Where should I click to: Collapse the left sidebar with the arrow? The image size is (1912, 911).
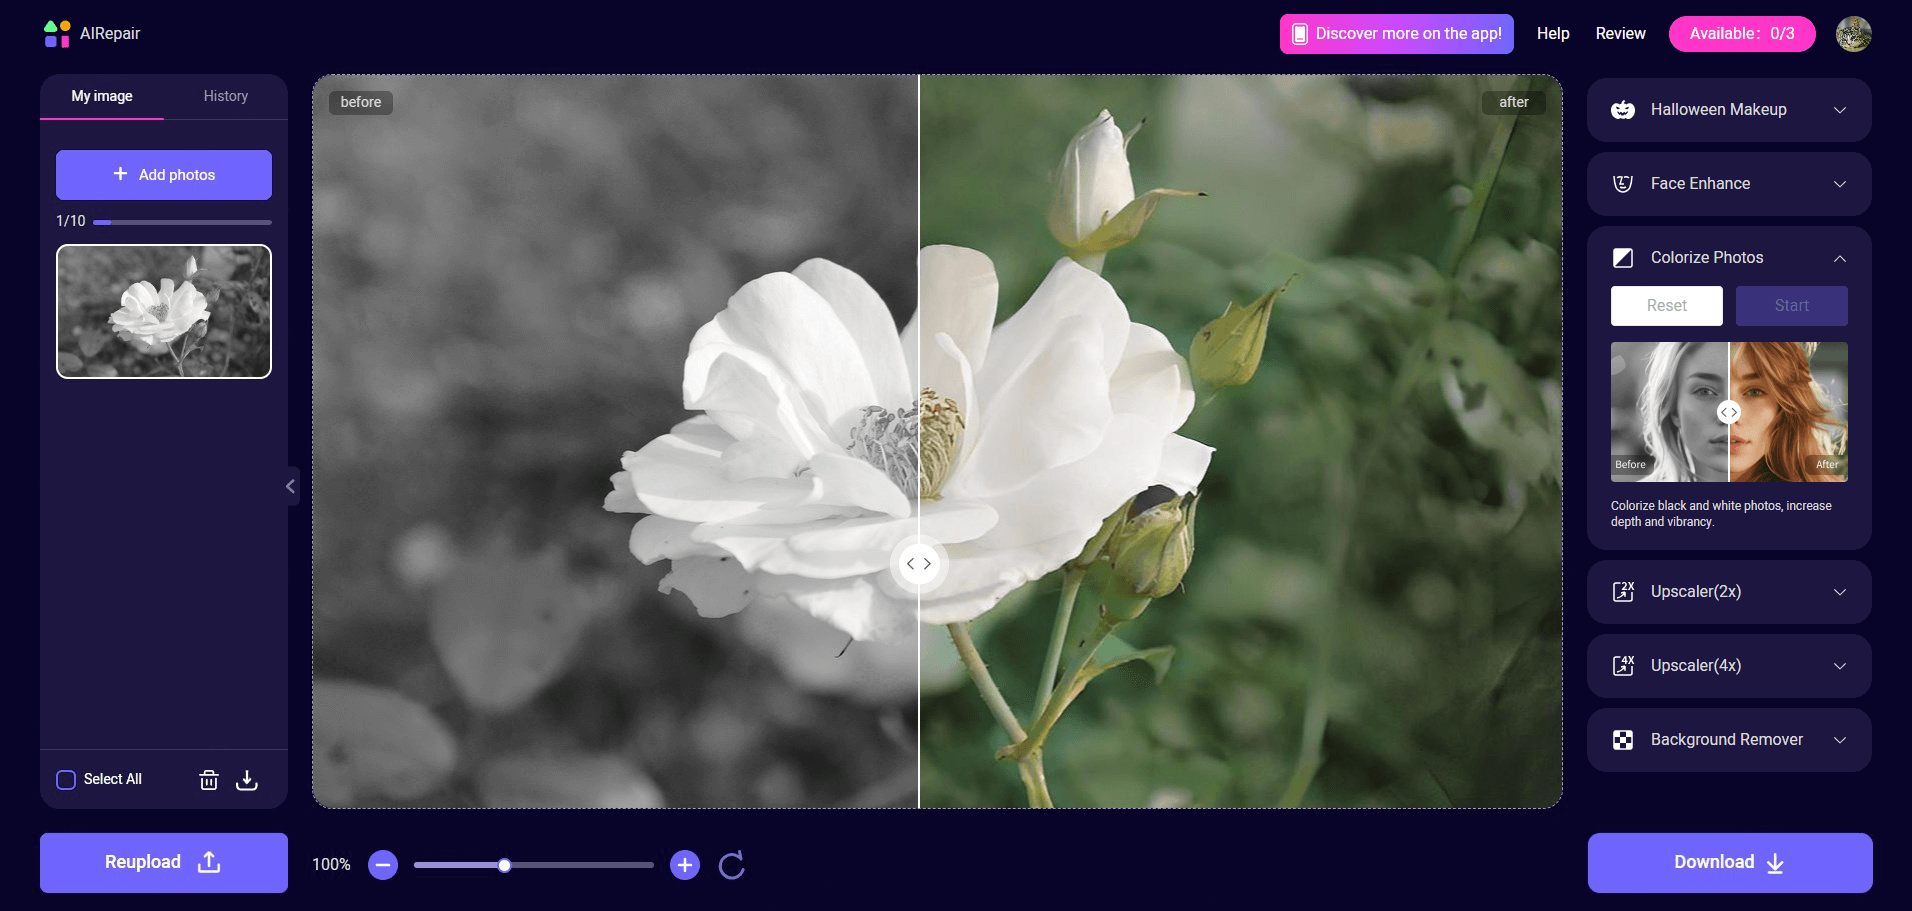(x=290, y=486)
